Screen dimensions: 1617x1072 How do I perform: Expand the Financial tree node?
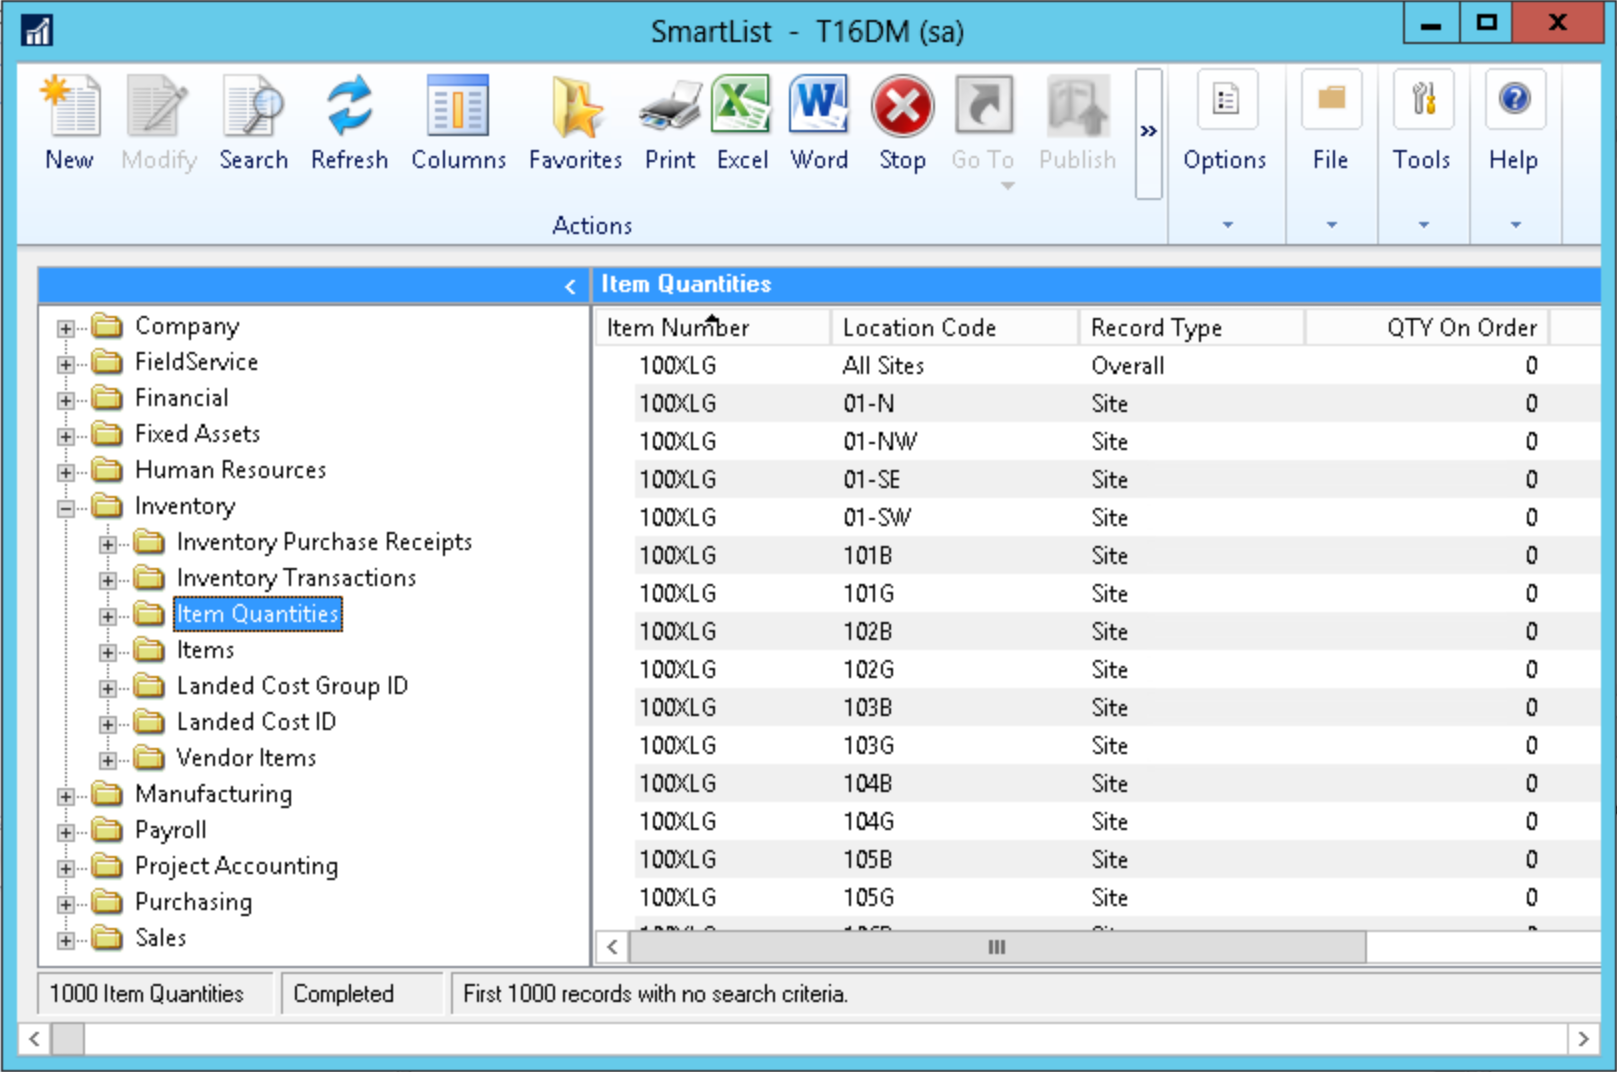point(66,400)
